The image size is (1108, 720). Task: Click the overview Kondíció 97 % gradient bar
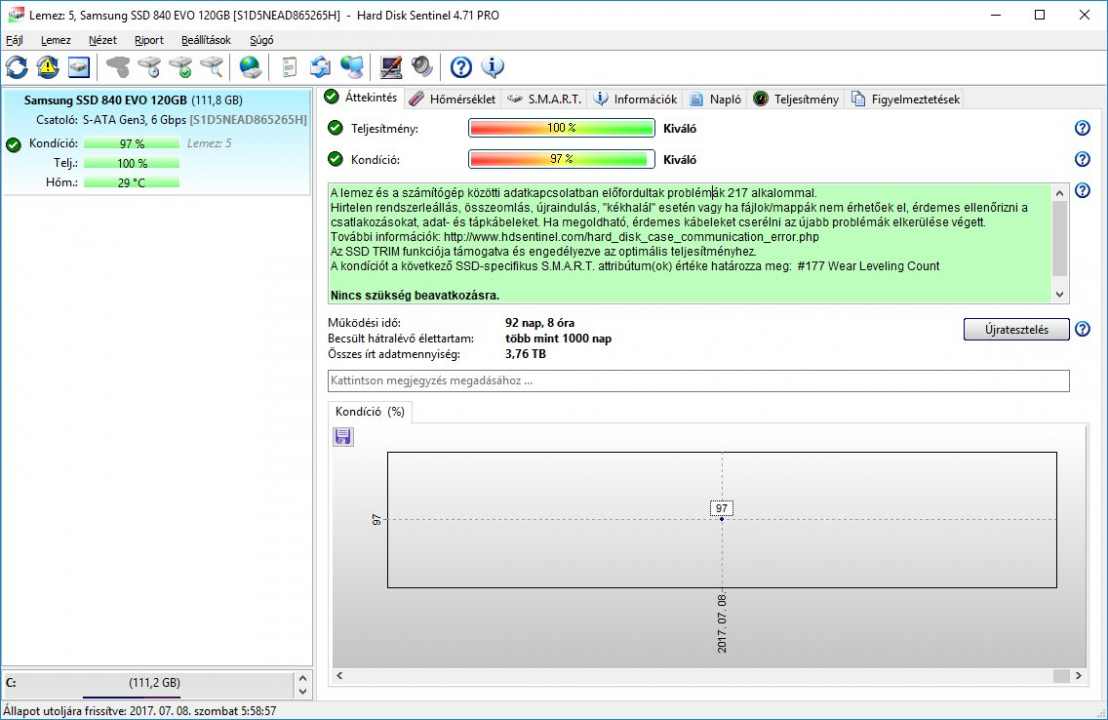coord(561,159)
